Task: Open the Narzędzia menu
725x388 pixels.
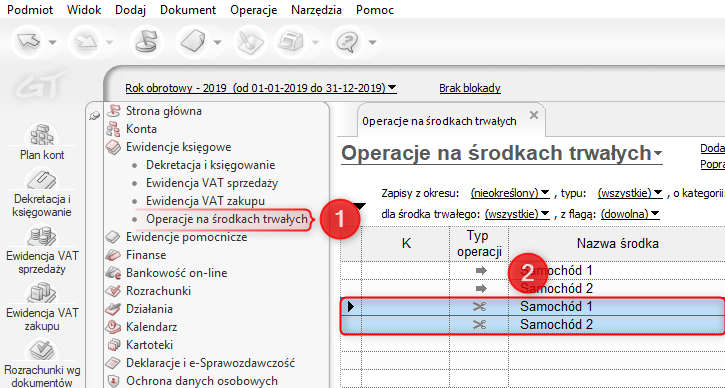Action: pyautogui.click(x=316, y=10)
